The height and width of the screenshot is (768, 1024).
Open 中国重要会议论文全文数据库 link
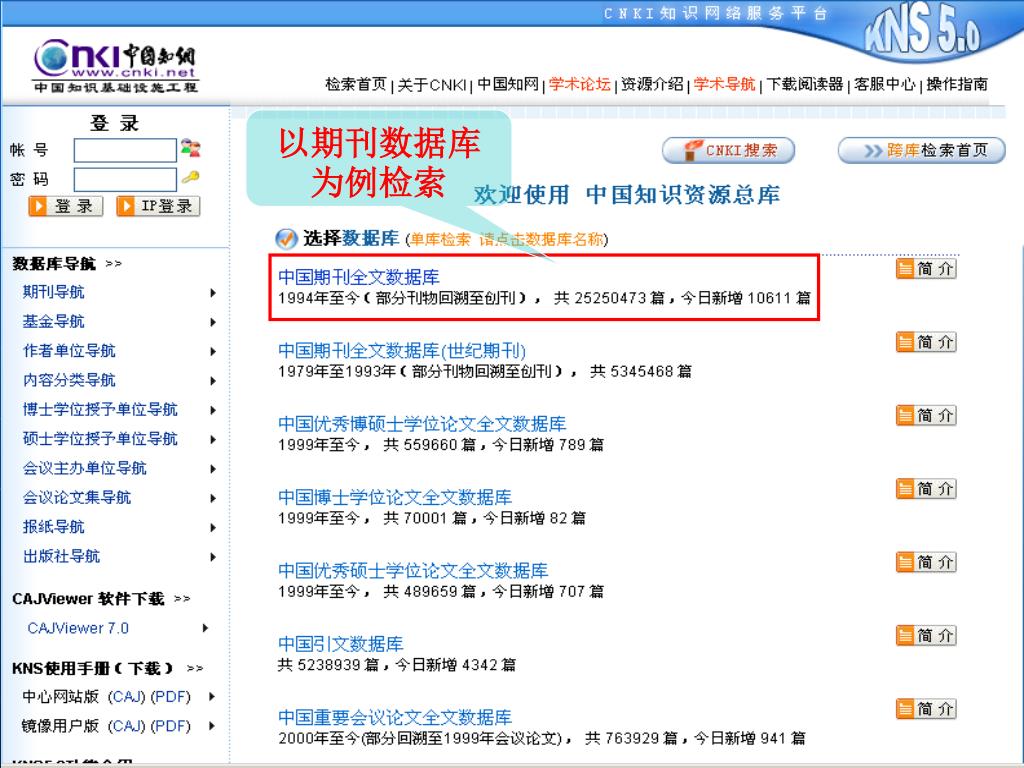click(x=394, y=718)
